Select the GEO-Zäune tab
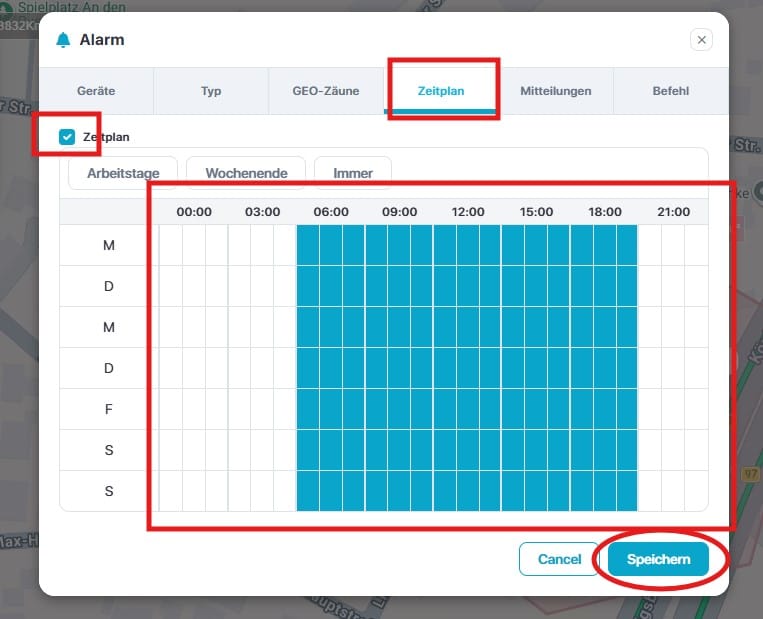763x619 pixels. pos(325,91)
